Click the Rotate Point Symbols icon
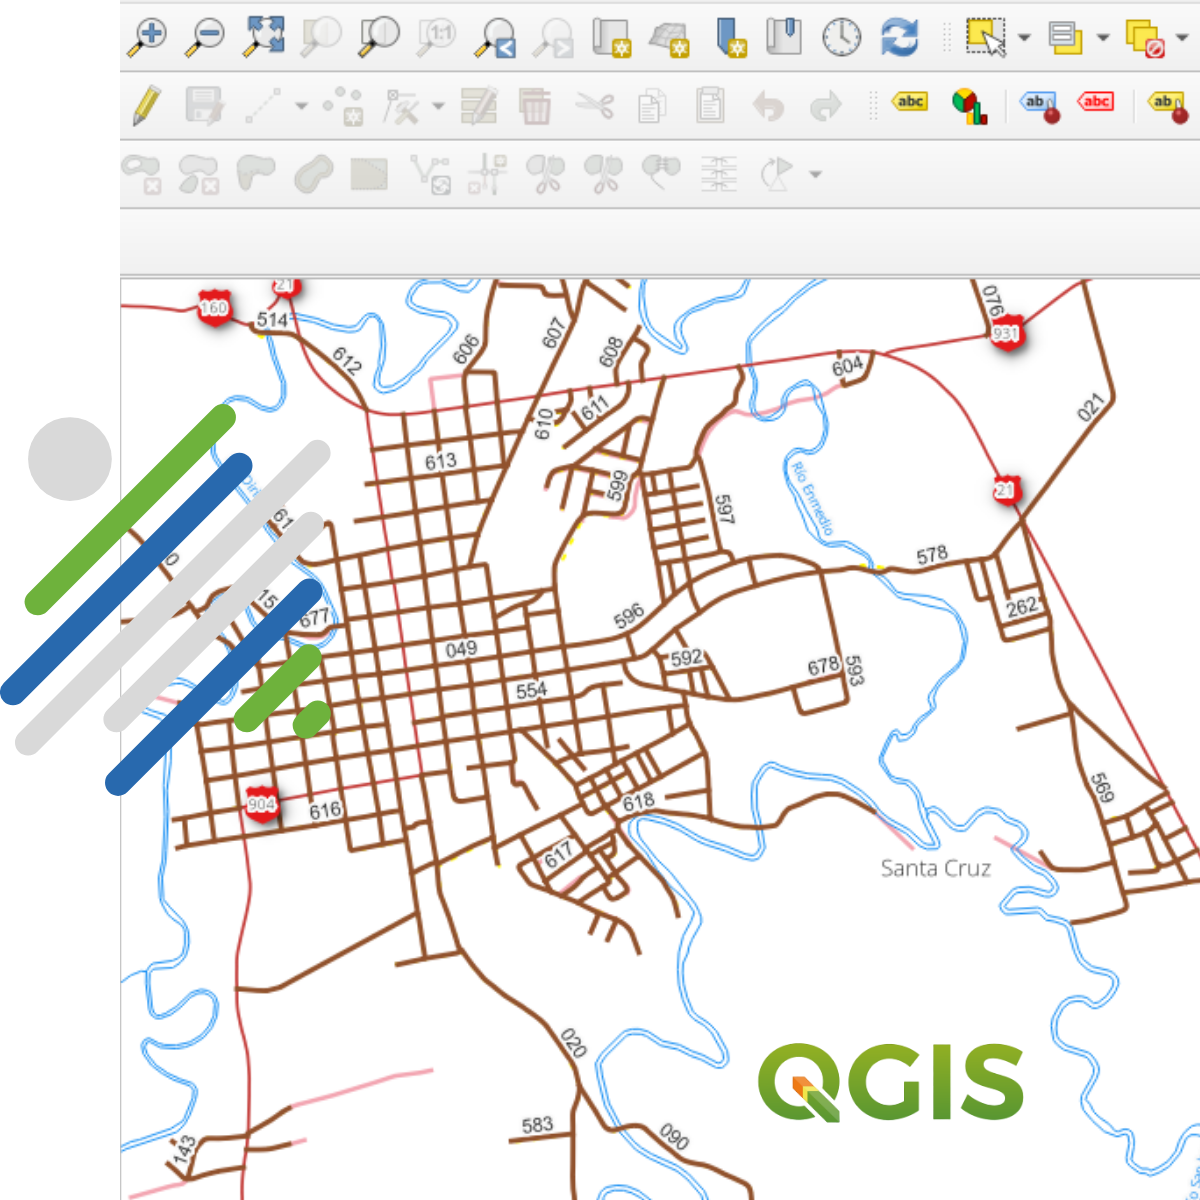Viewport: 1200px width, 1200px height. tap(777, 174)
